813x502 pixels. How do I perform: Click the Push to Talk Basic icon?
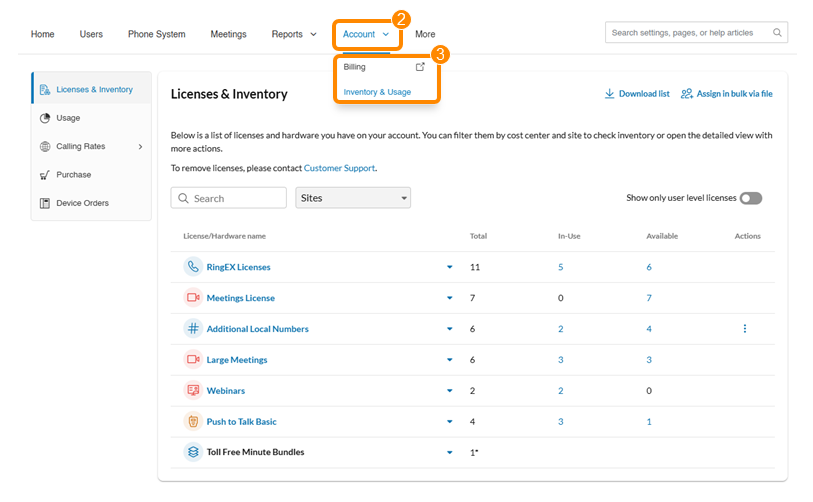click(193, 421)
